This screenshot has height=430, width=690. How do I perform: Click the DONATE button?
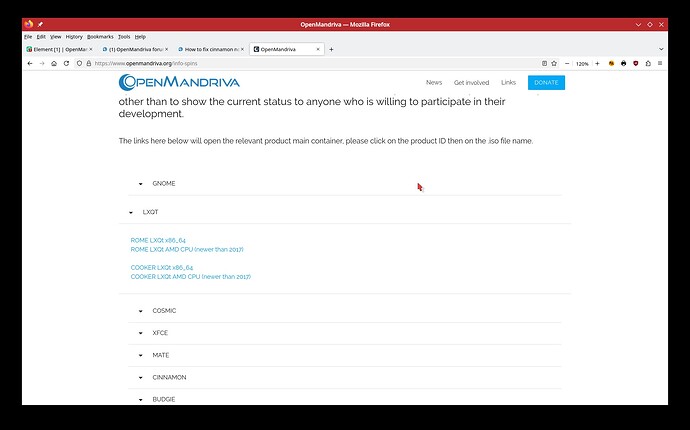tap(546, 82)
